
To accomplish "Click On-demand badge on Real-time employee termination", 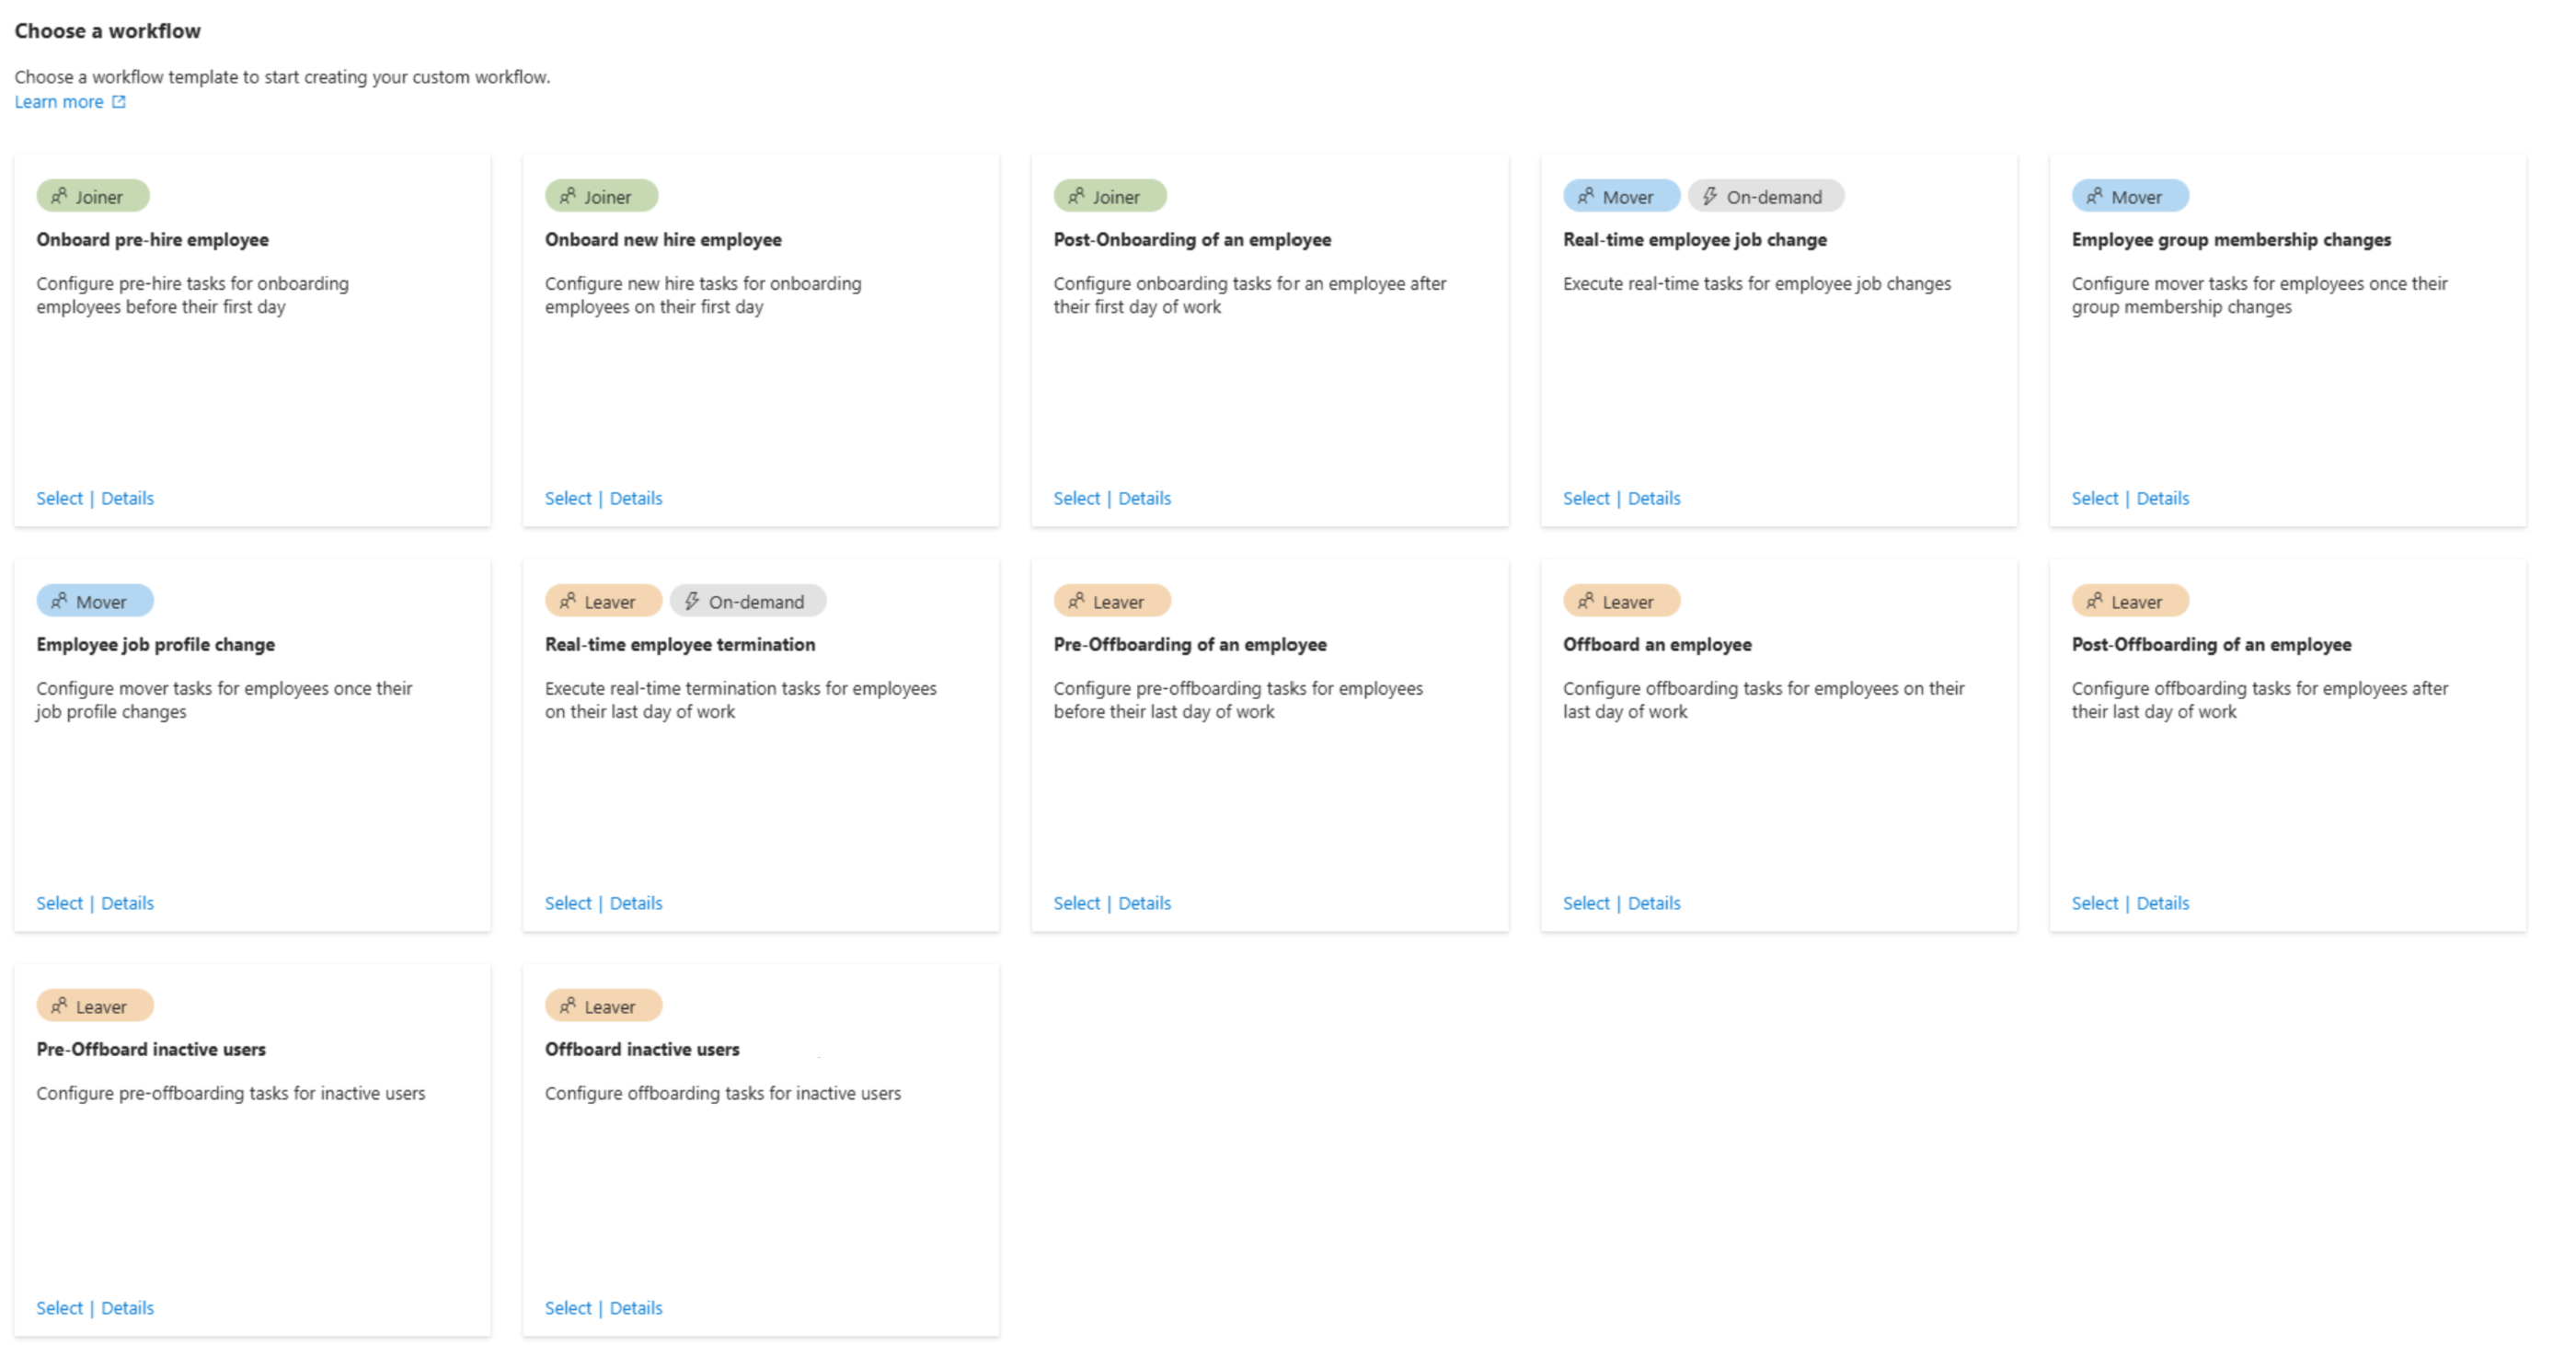I will (x=747, y=602).
